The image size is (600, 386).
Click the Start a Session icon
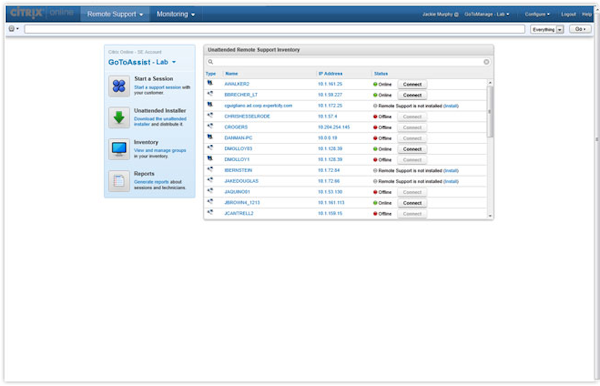(x=119, y=86)
